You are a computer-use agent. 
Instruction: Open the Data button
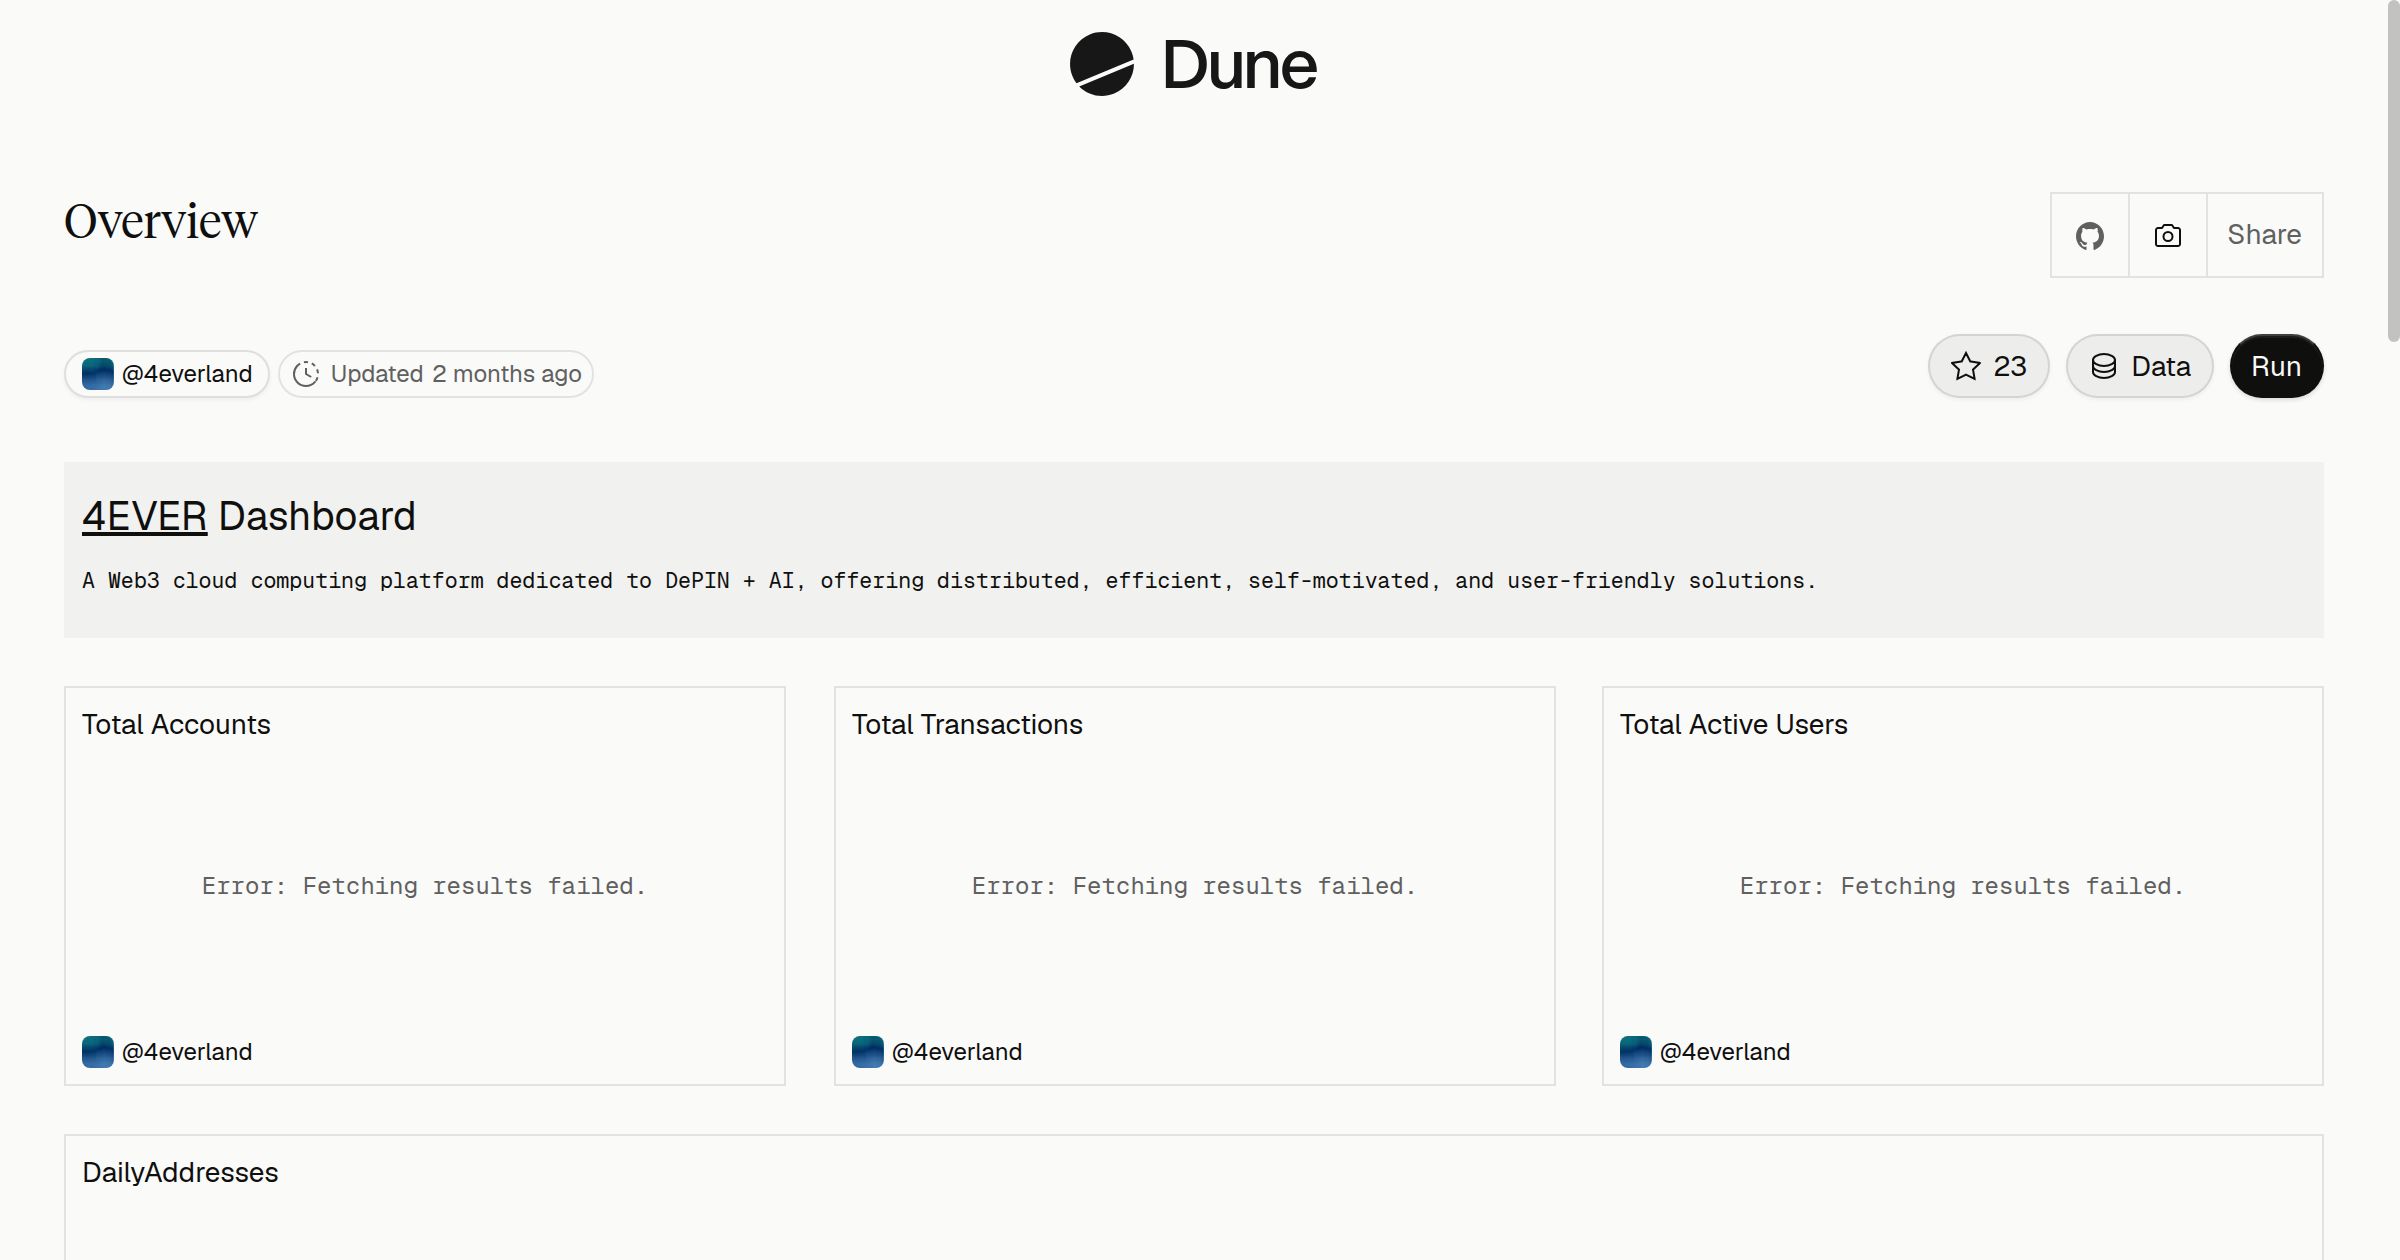pyautogui.click(x=2139, y=366)
